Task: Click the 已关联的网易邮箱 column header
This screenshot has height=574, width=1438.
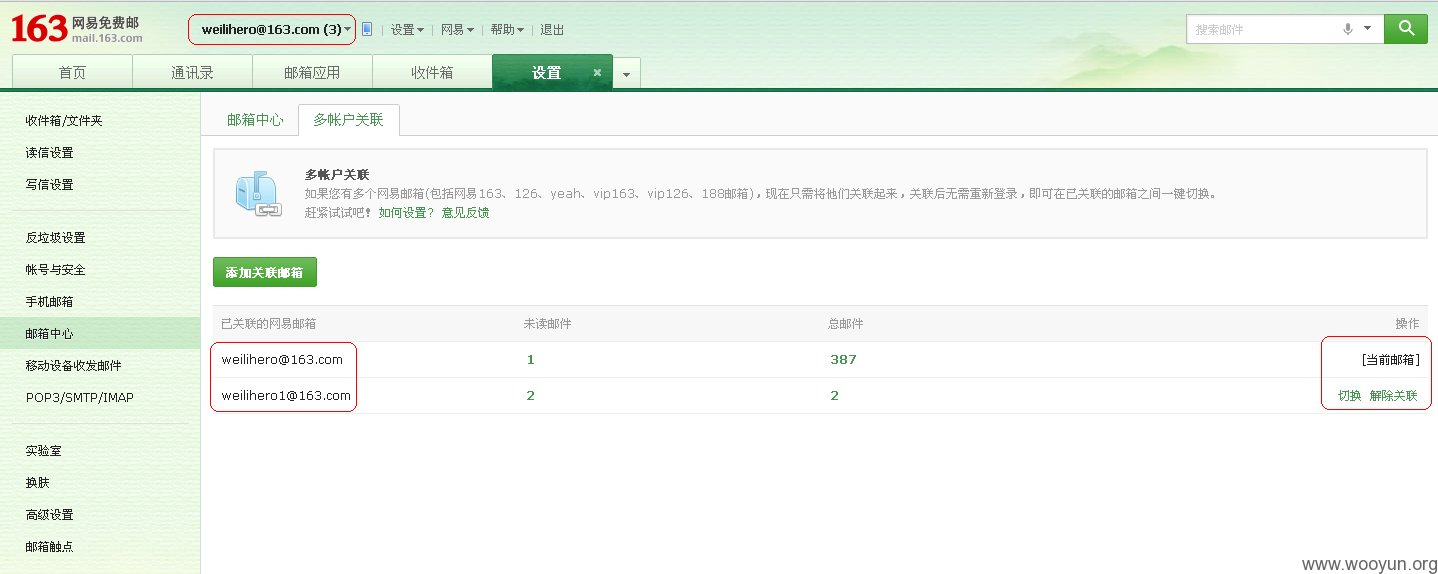Action: pyautogui.click(x=269, y=323)
